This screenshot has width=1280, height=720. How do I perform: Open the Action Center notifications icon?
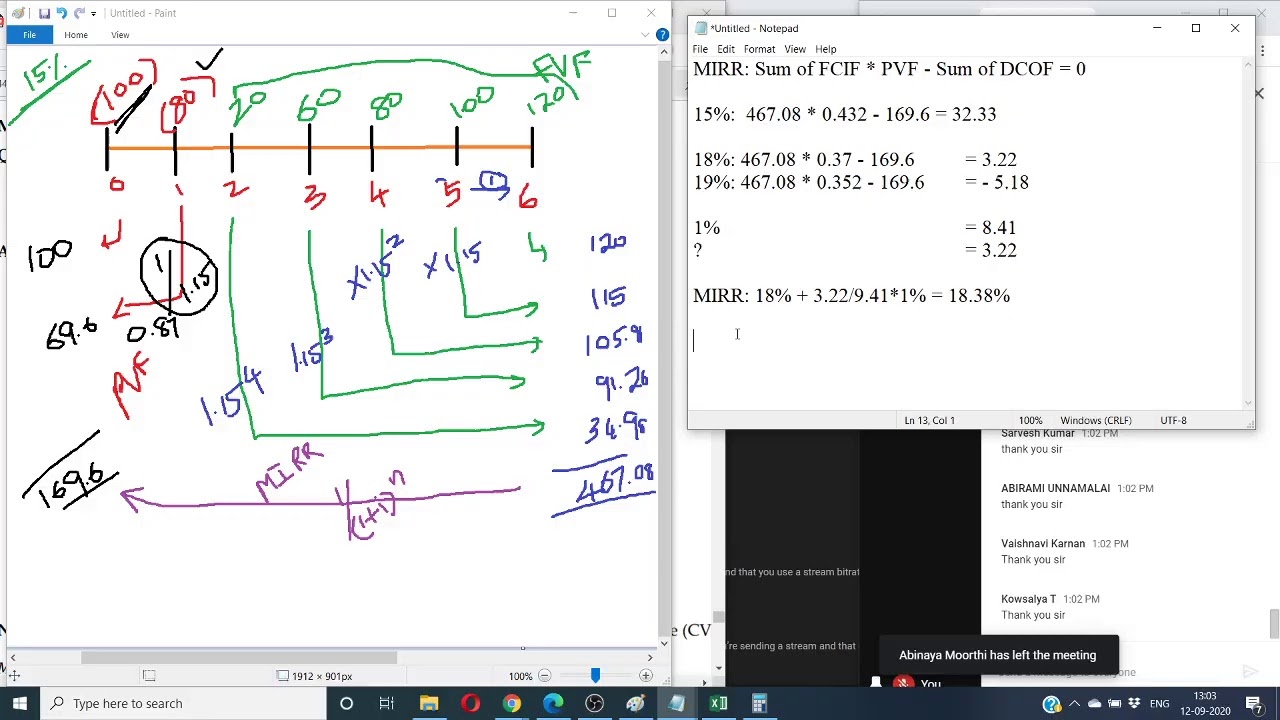[x=1254, y=704]
